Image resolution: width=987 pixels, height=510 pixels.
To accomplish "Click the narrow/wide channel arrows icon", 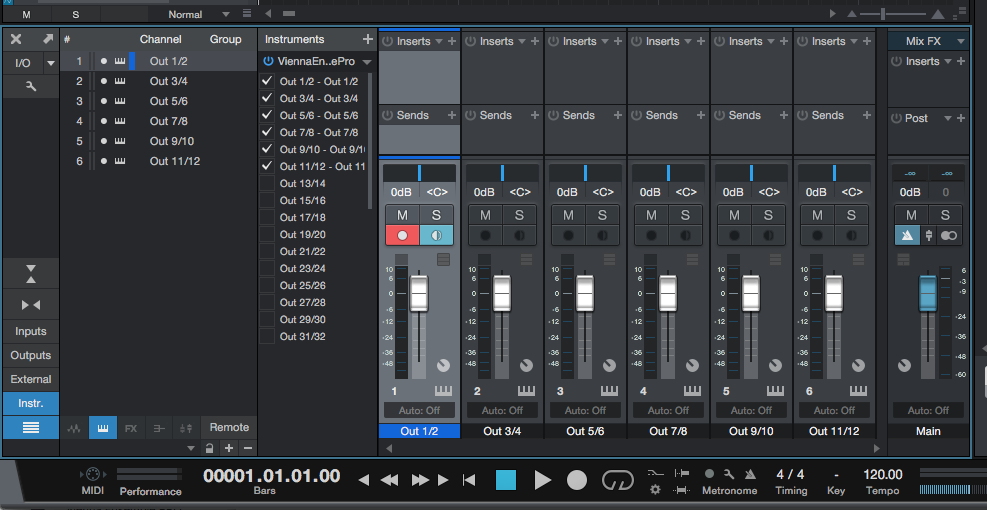I will click(30, 305).
